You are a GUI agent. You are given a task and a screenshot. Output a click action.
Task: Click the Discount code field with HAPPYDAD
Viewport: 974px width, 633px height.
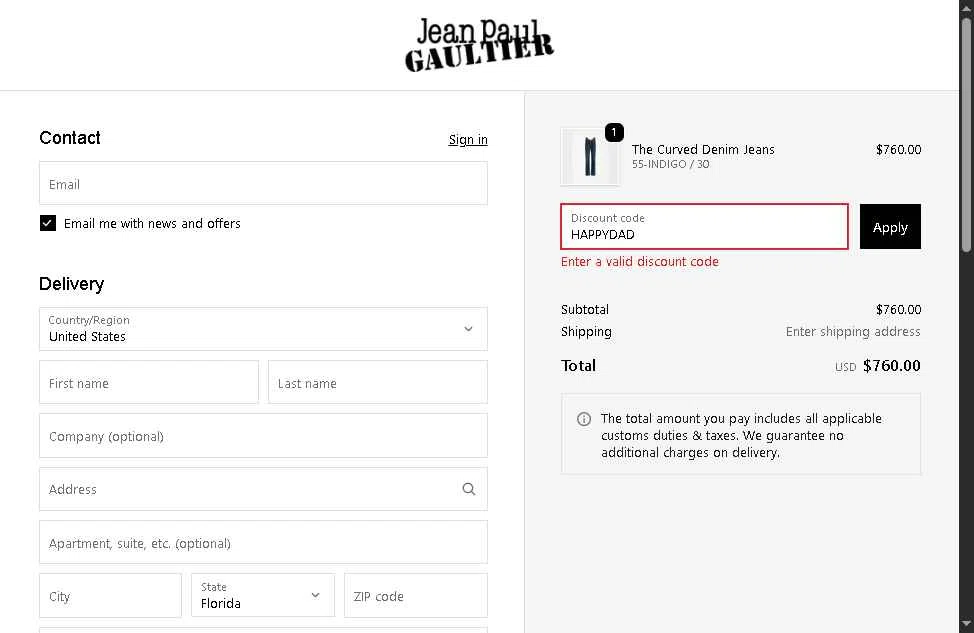pos(704,227)
